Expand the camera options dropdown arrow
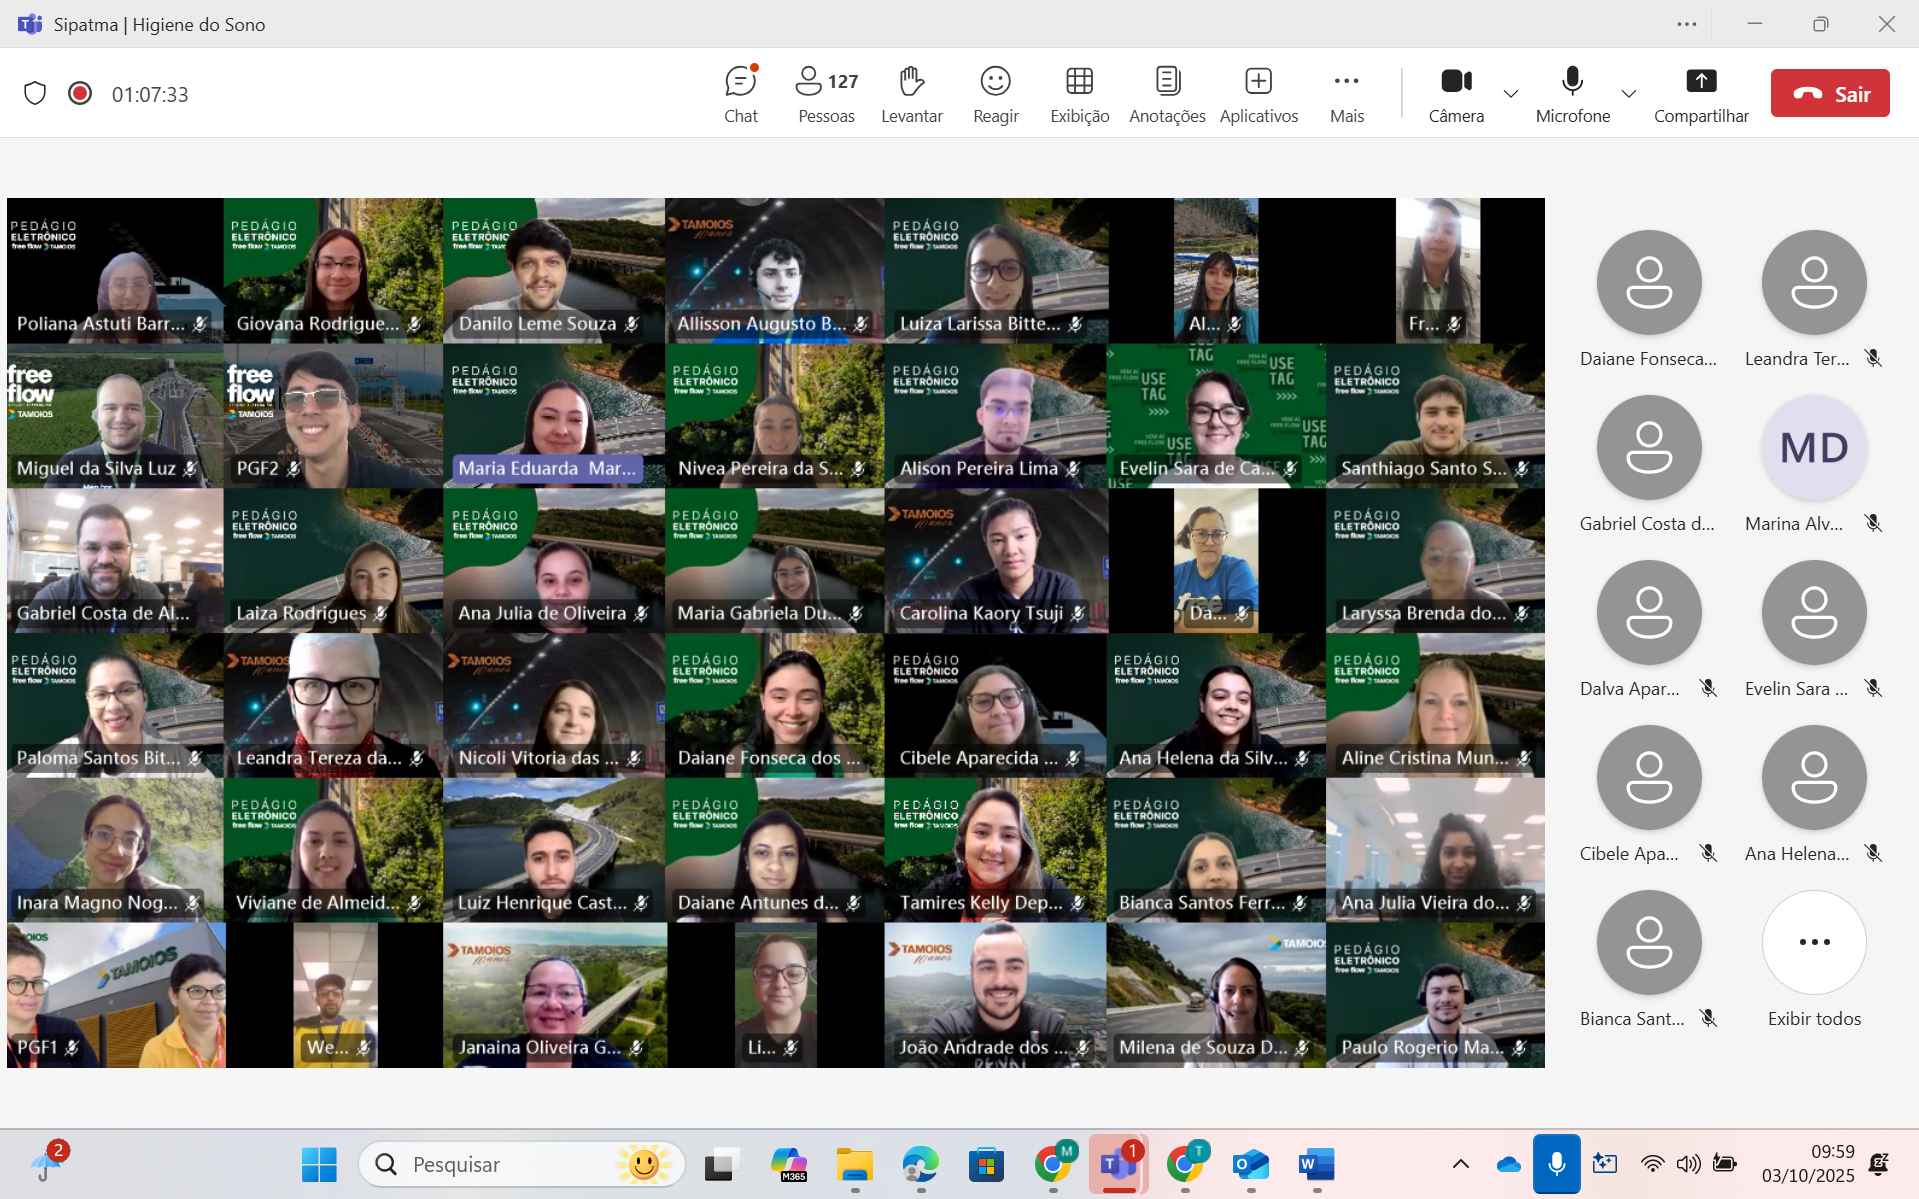Image resolution: width=1919 pixels, height=1199 pixels. click(x=1511, y=94)
